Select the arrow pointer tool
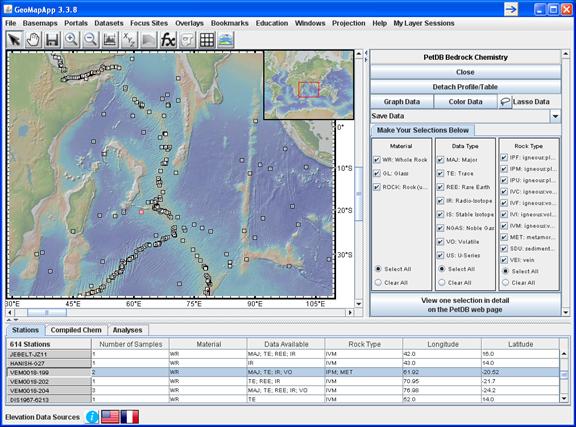Screen dimensions: 576x427 tap(15, 40)
